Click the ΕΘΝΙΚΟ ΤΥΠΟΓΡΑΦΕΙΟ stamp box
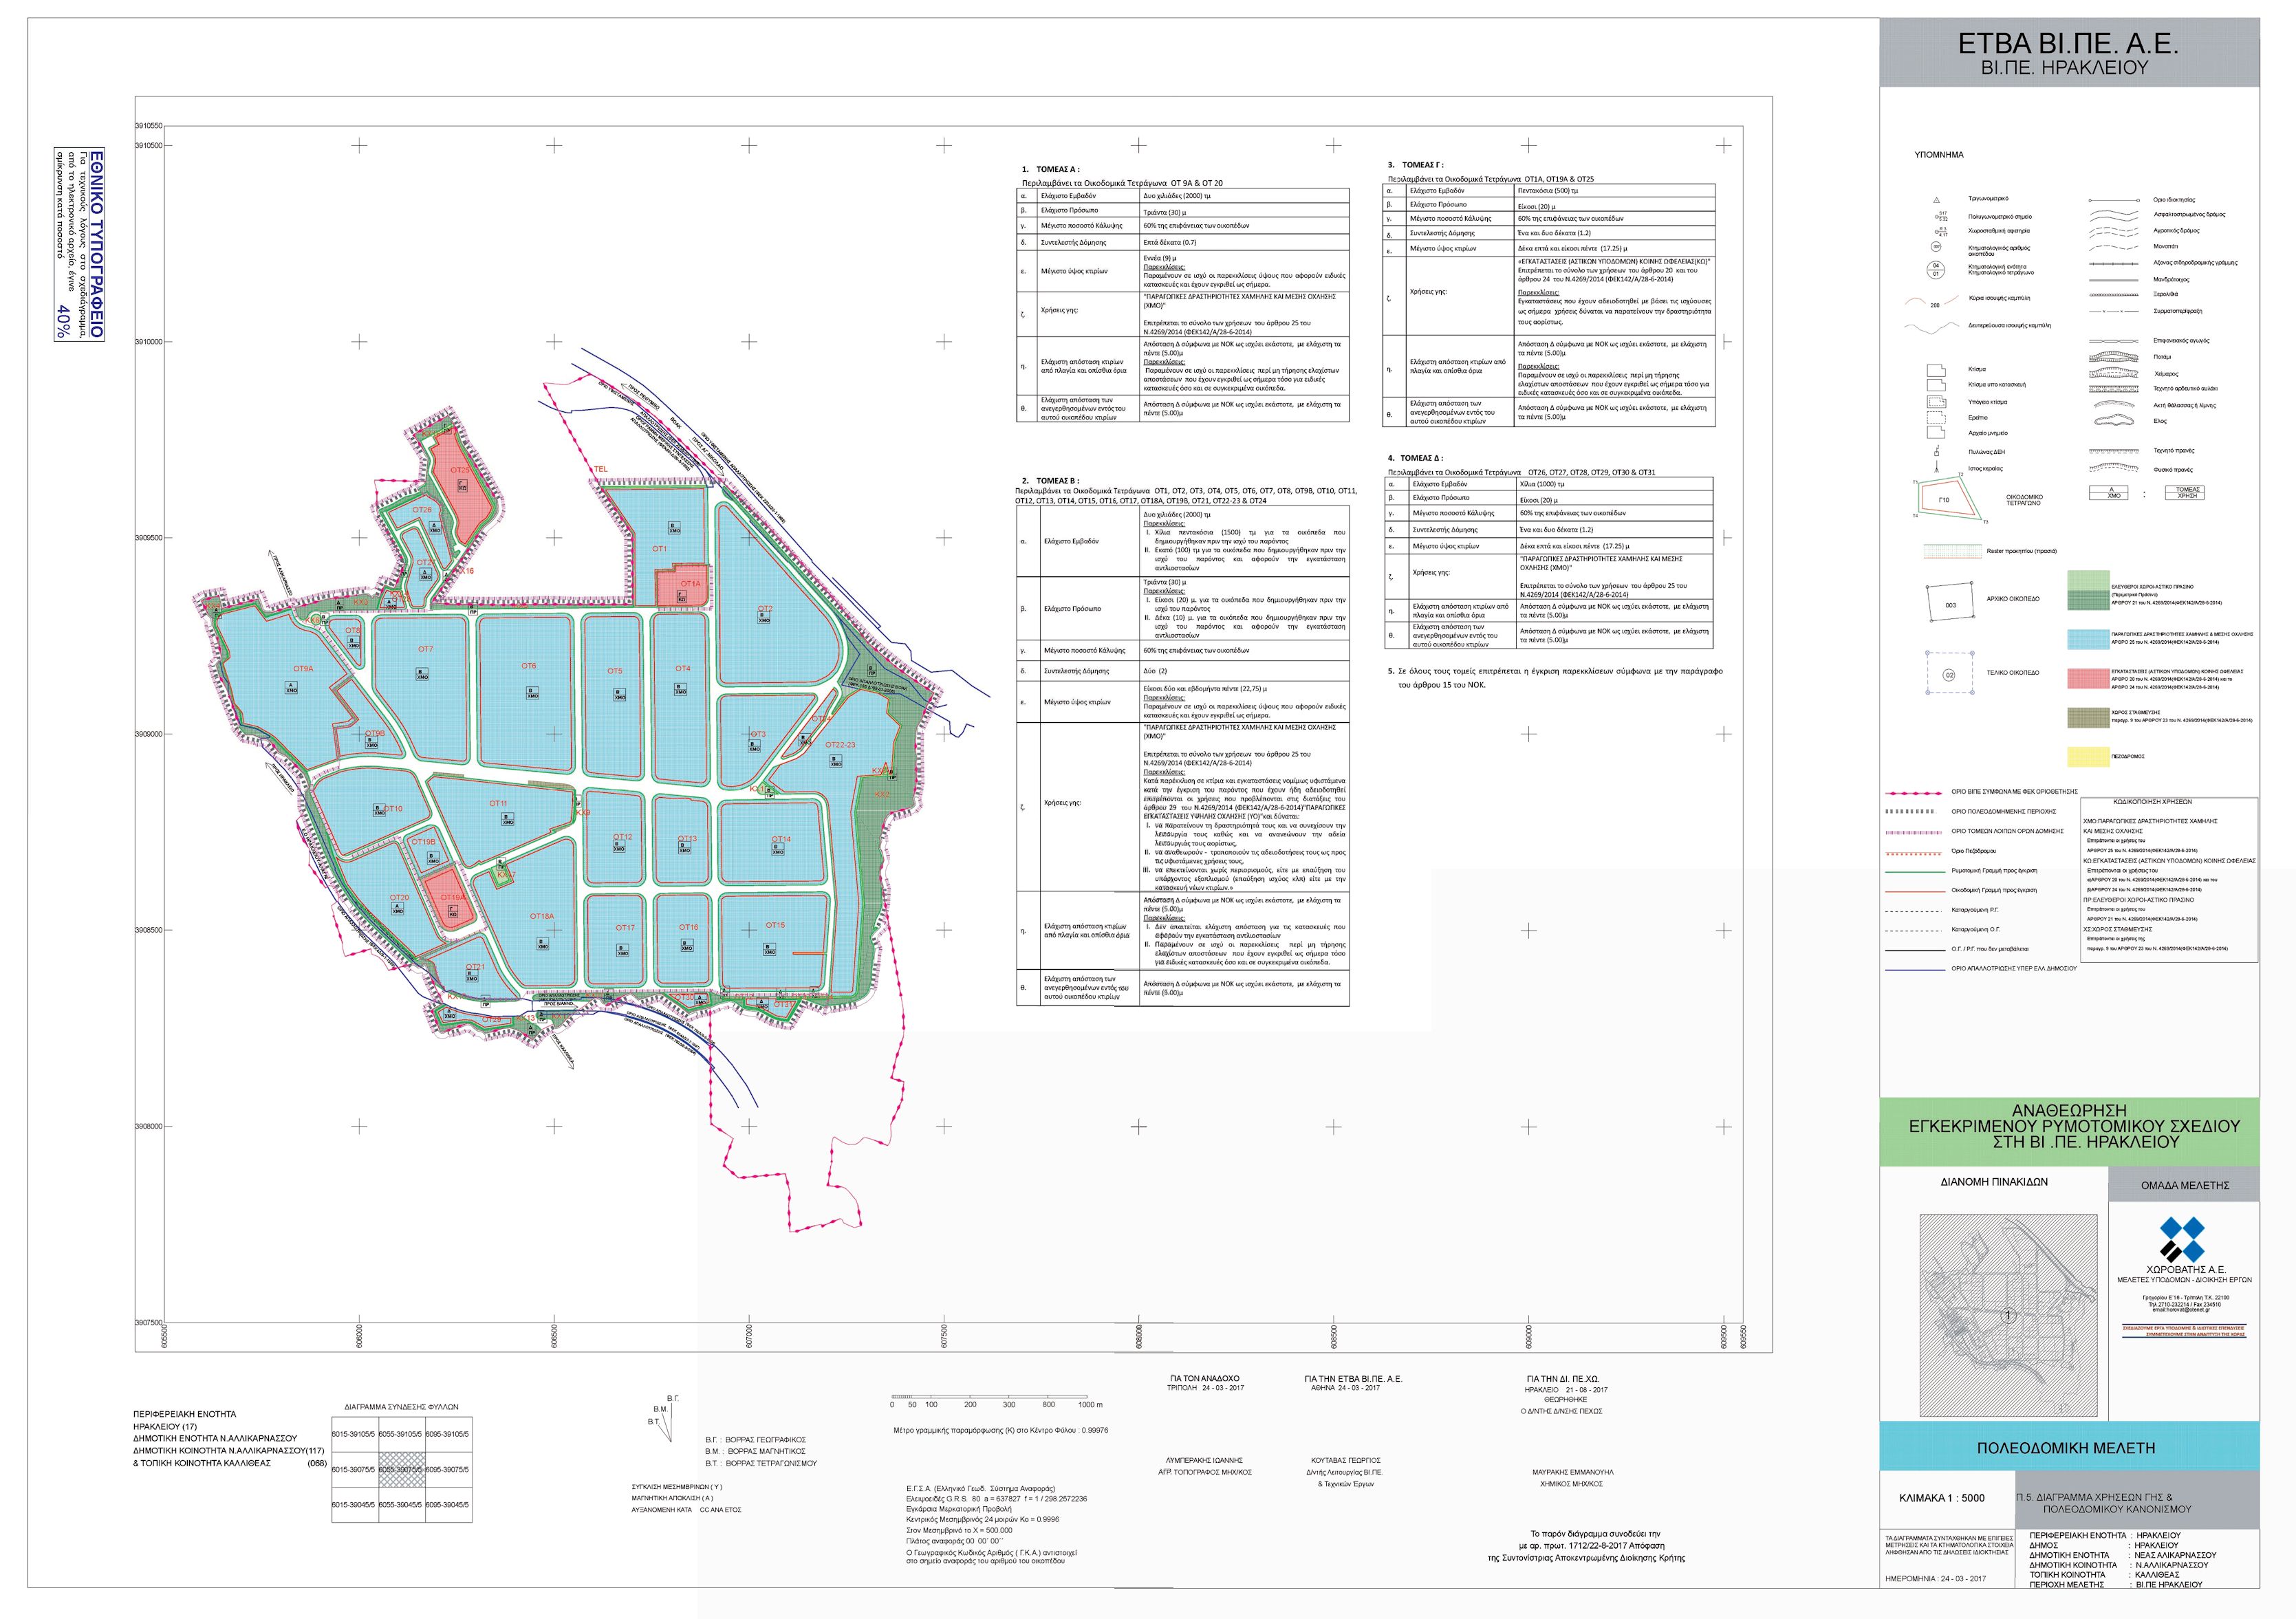The width and height of the screenshot is (2296, 1619). coord(79,245)
